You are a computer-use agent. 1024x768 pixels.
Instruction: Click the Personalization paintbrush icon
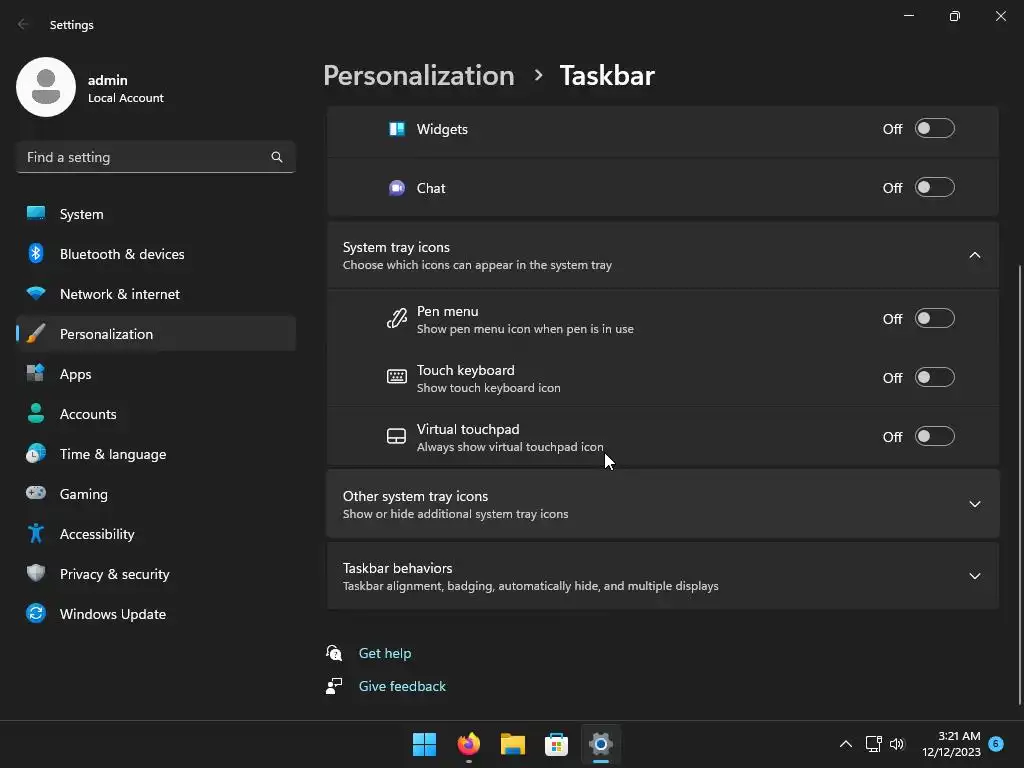pos(36,334)
